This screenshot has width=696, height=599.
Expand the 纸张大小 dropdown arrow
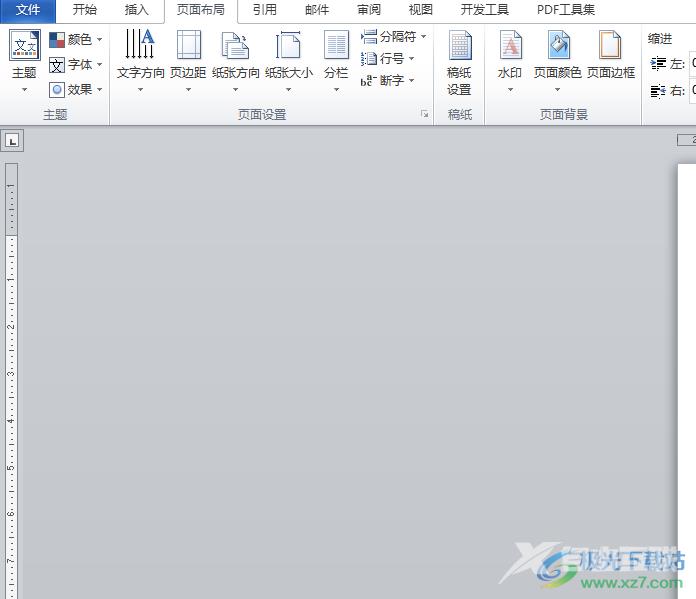288,90
